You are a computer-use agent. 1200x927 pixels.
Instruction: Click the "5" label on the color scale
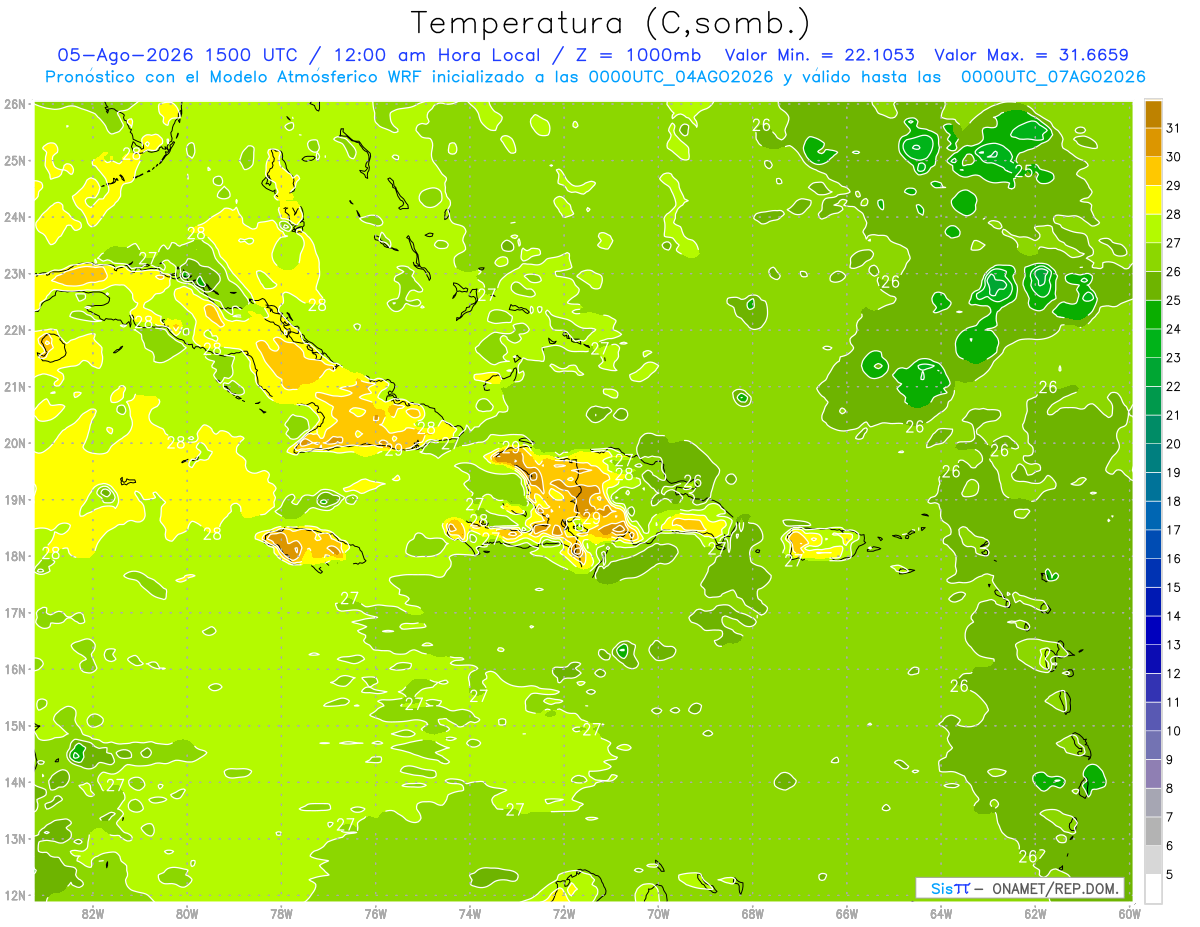click(1171, 875)
